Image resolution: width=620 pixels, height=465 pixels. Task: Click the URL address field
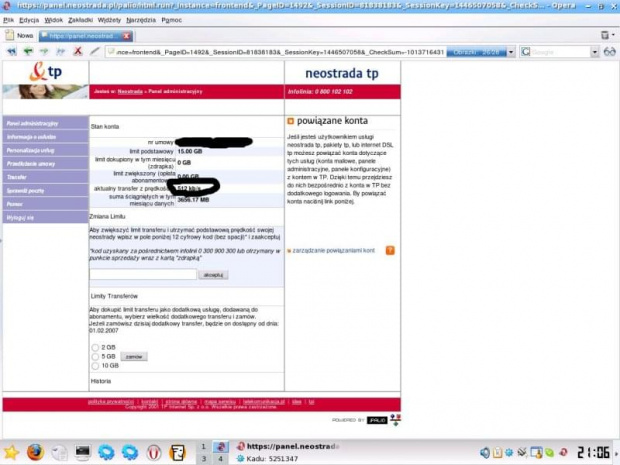276,52
